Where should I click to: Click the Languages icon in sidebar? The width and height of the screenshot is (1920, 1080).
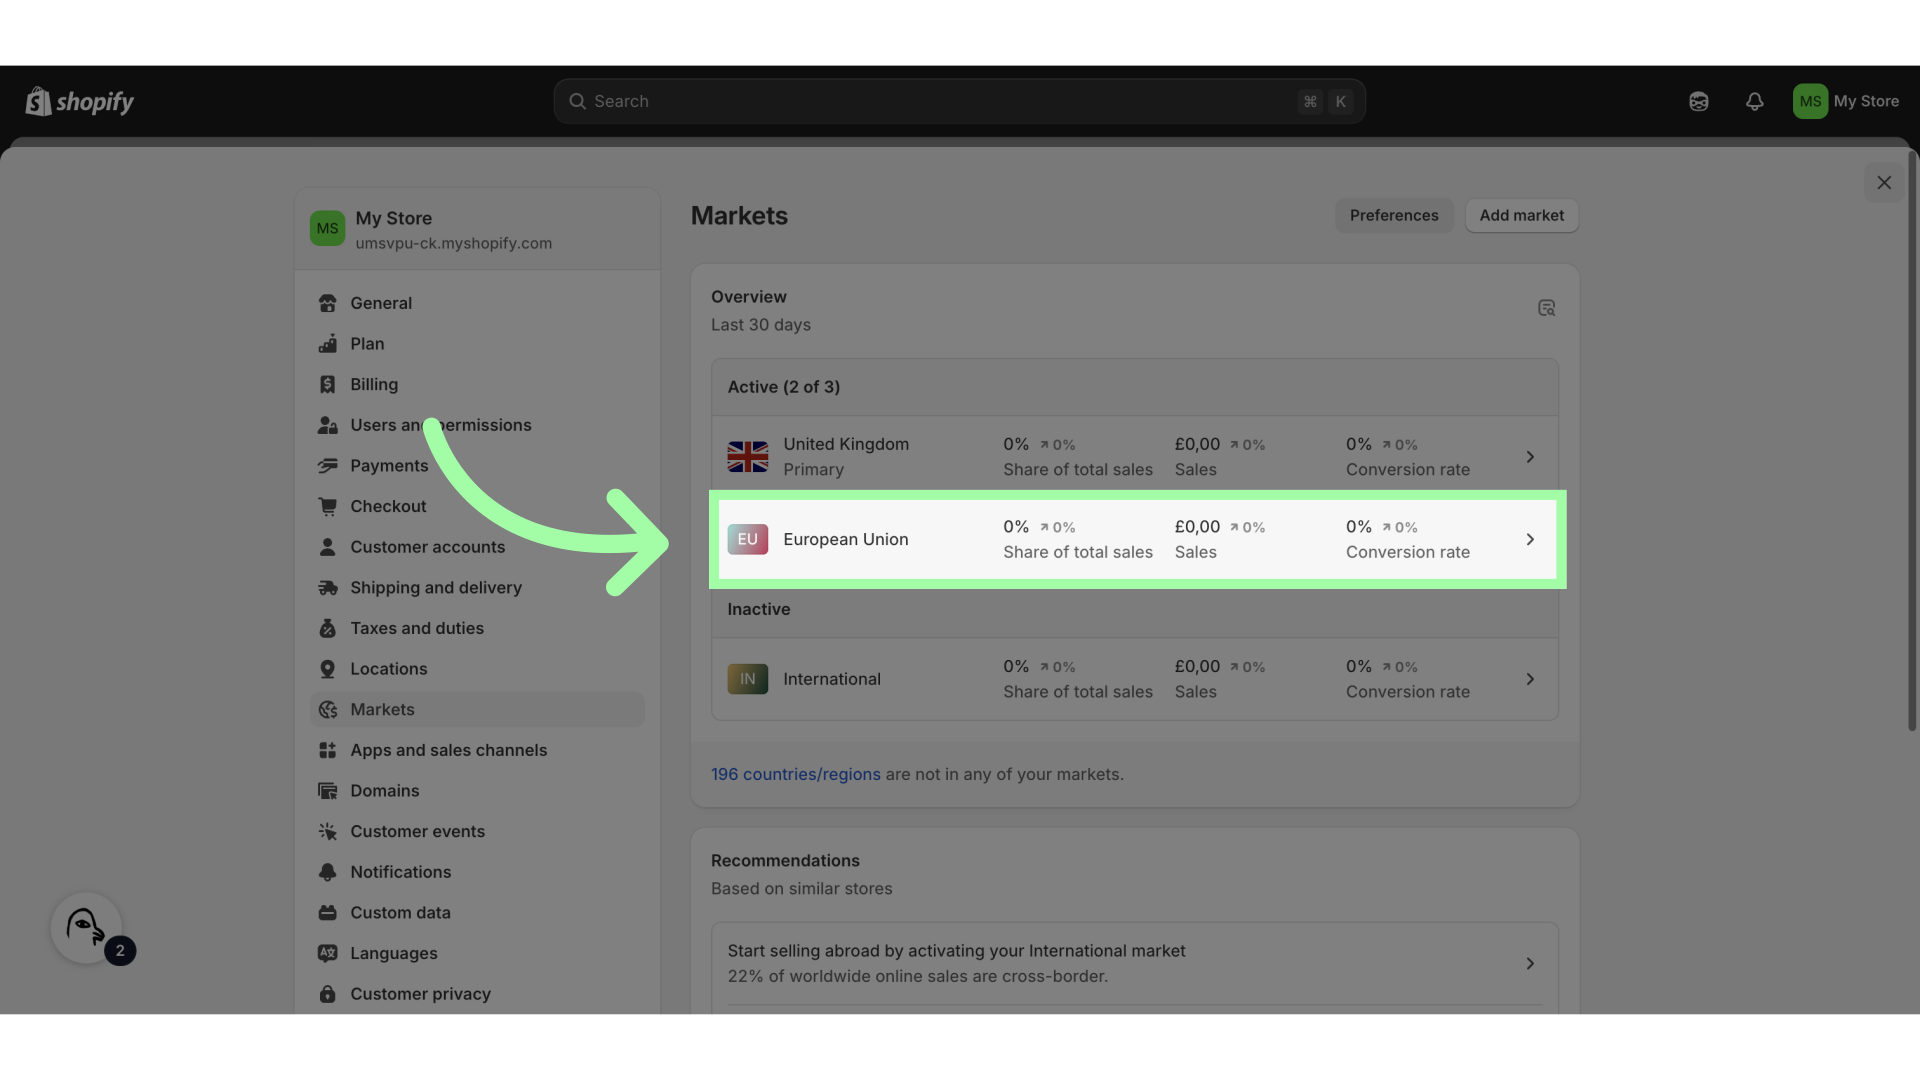327,954
